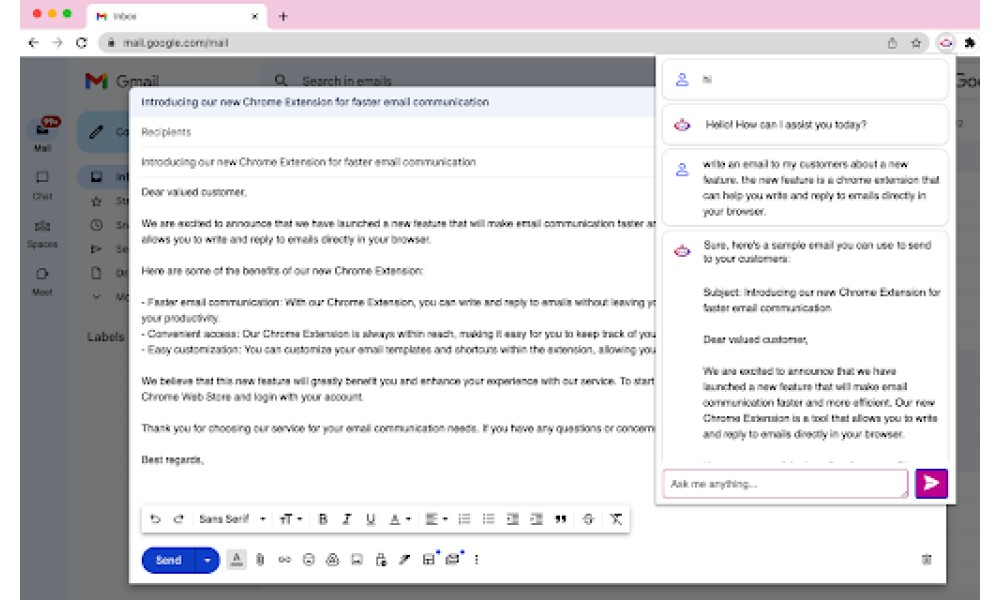
Task: Close the Inbox browser tab
Action: (x=254, y=16)
